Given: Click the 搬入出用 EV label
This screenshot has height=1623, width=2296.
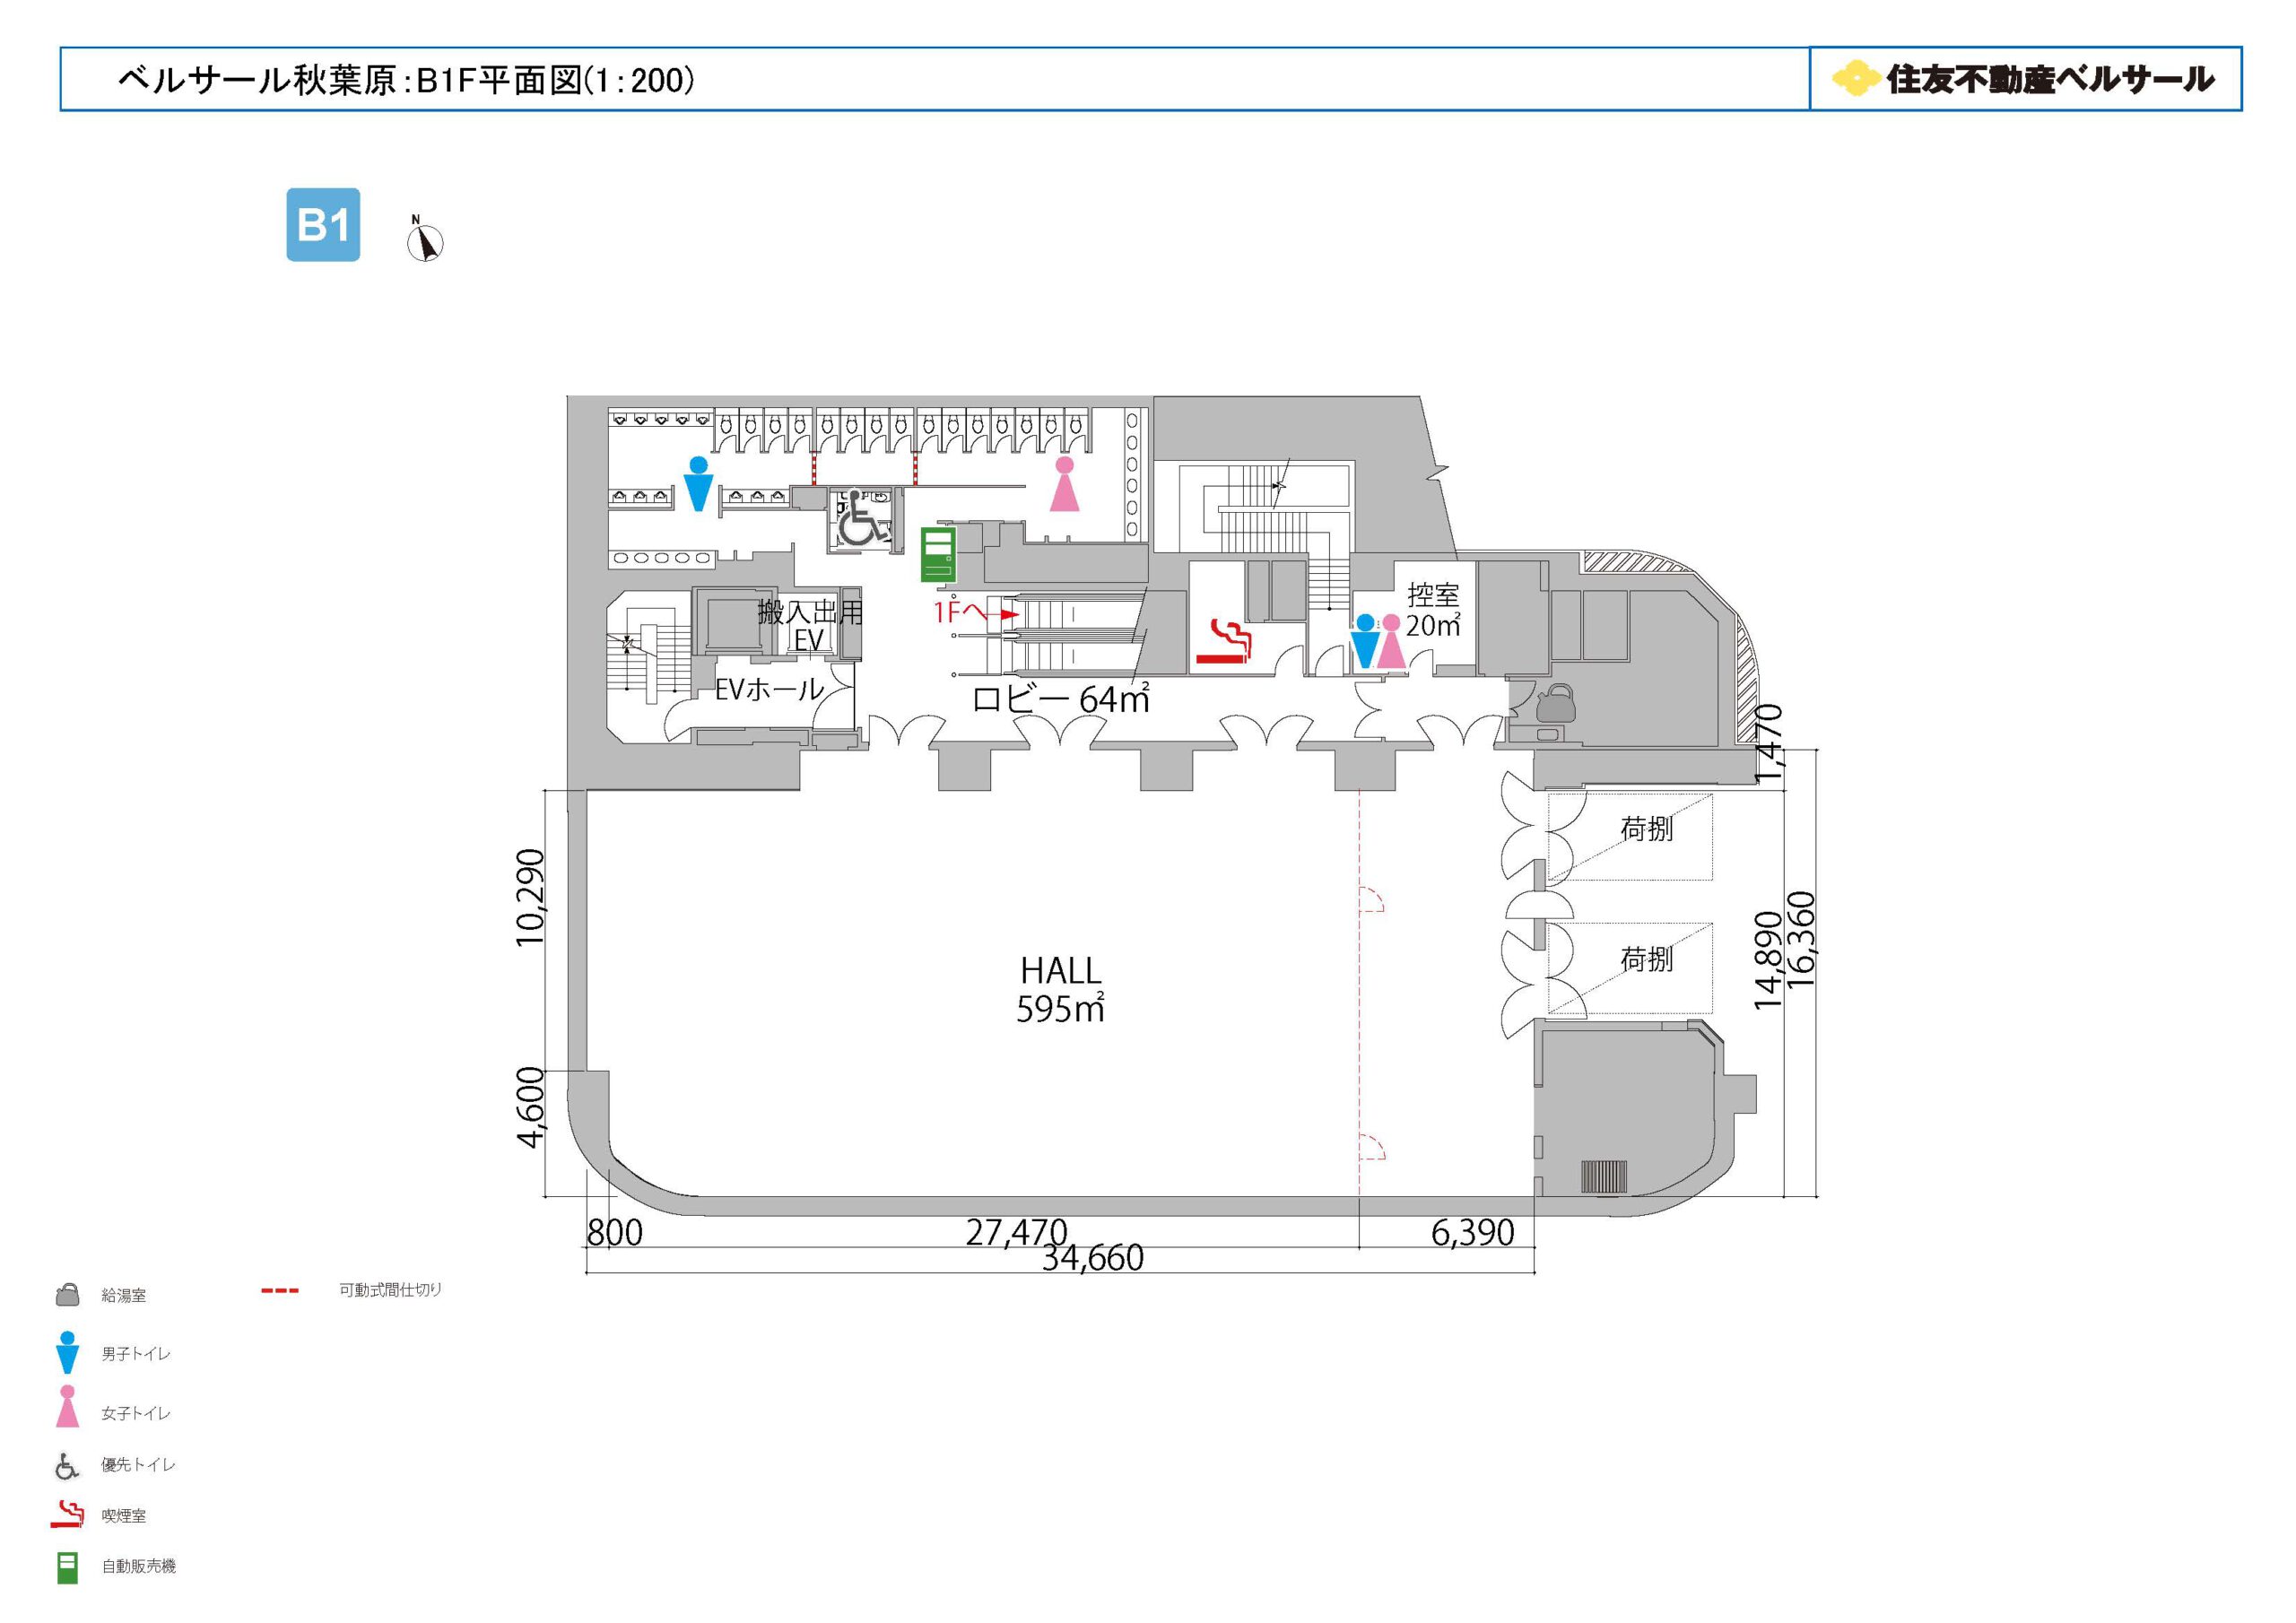Looking at the screenshot, I should click(x=810, y=625).
